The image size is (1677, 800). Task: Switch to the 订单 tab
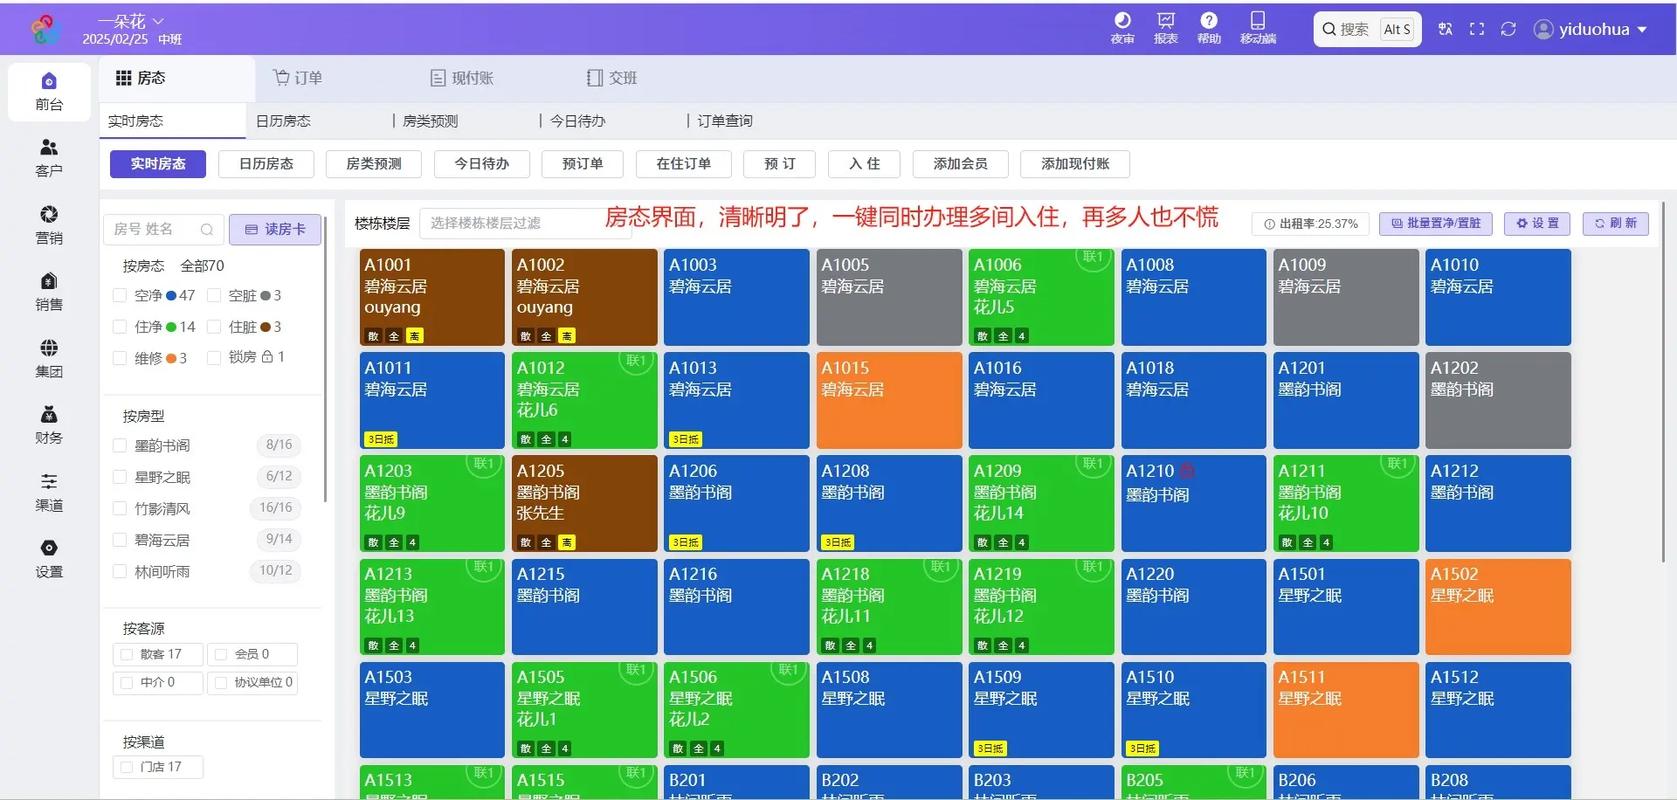[x=298, y=78]
